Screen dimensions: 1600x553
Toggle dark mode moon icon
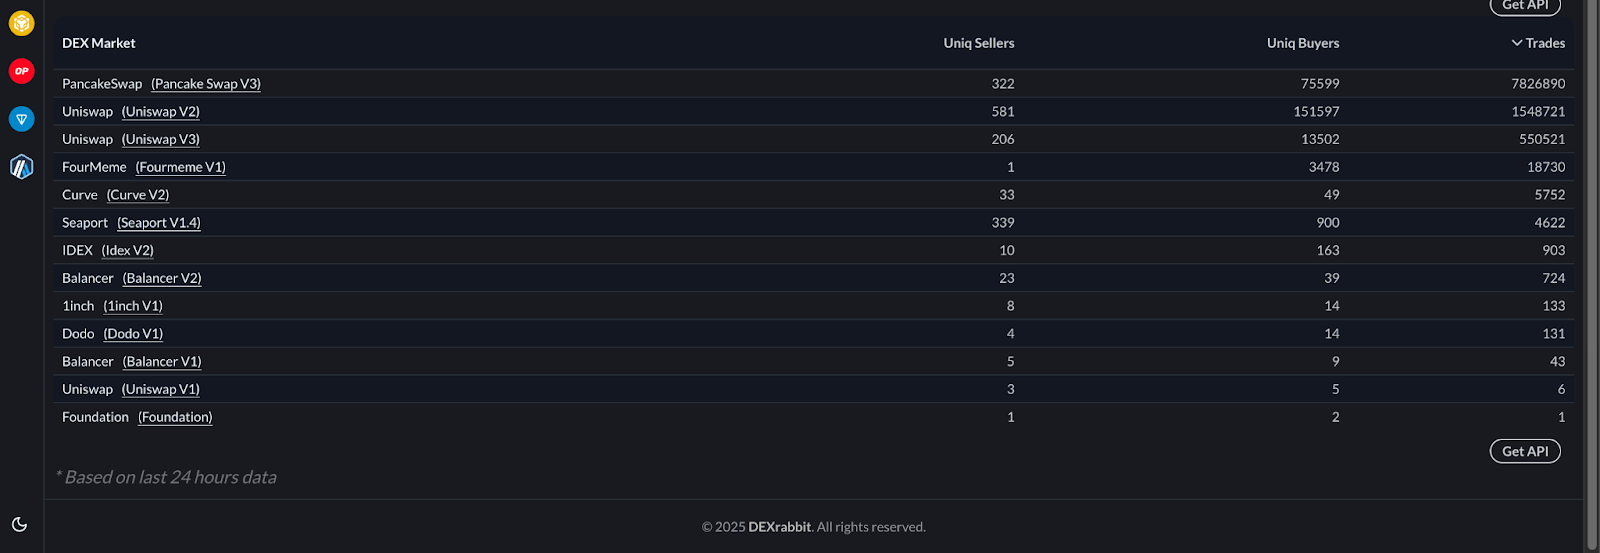19,524
